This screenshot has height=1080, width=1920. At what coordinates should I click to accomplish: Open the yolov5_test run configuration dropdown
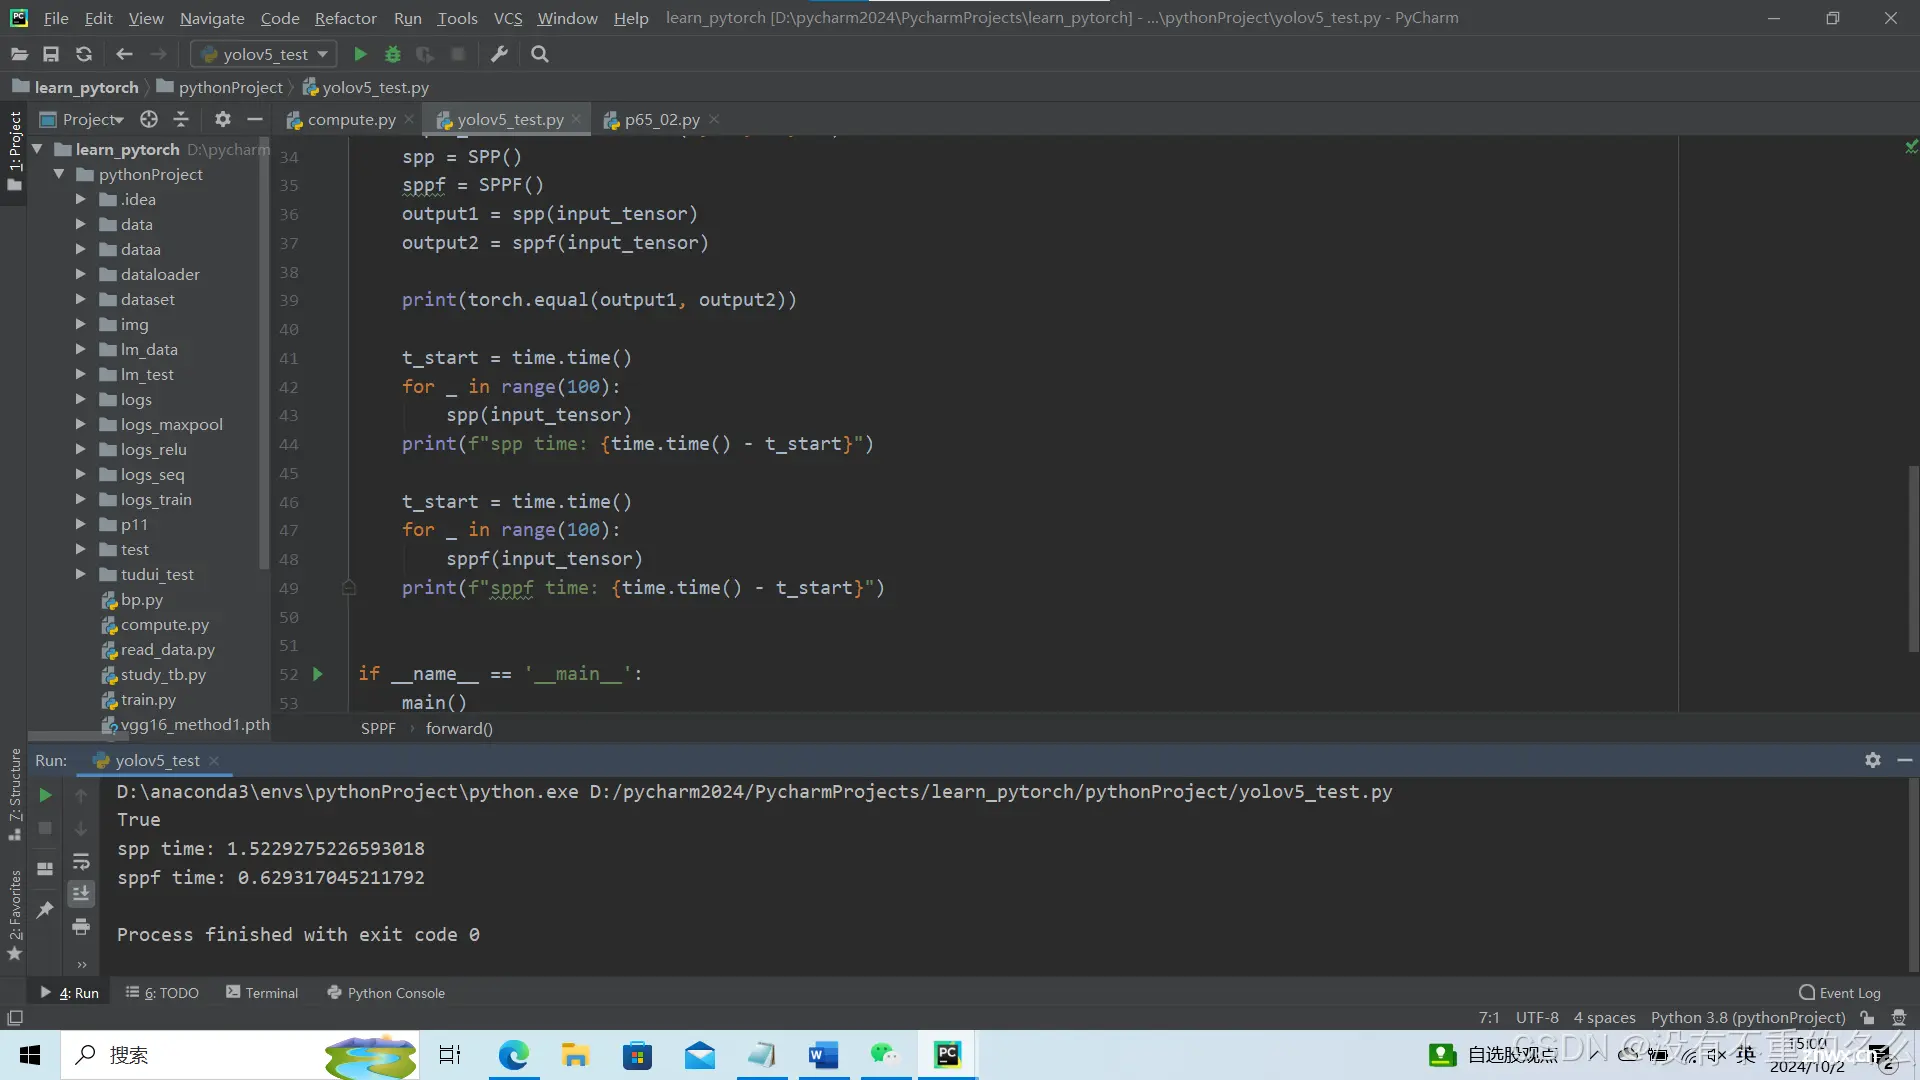coord(265,54)
